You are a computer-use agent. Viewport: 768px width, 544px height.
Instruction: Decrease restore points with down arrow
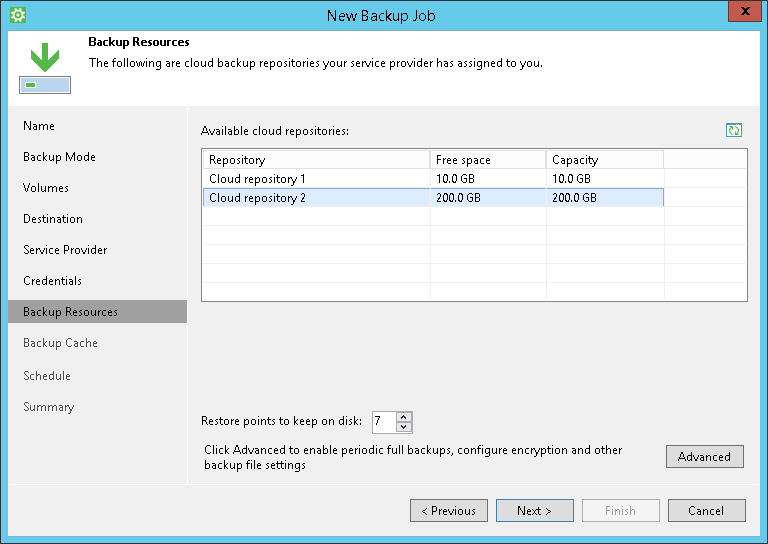point(404,427)
